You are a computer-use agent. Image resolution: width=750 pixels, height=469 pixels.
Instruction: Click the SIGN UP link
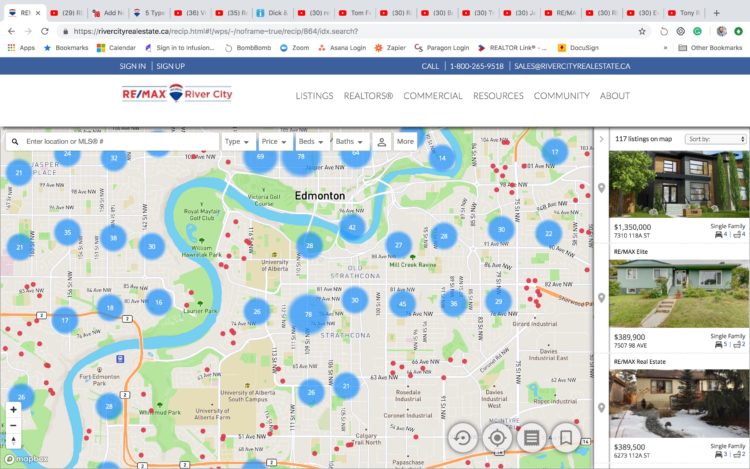click(x=170, y=66)
